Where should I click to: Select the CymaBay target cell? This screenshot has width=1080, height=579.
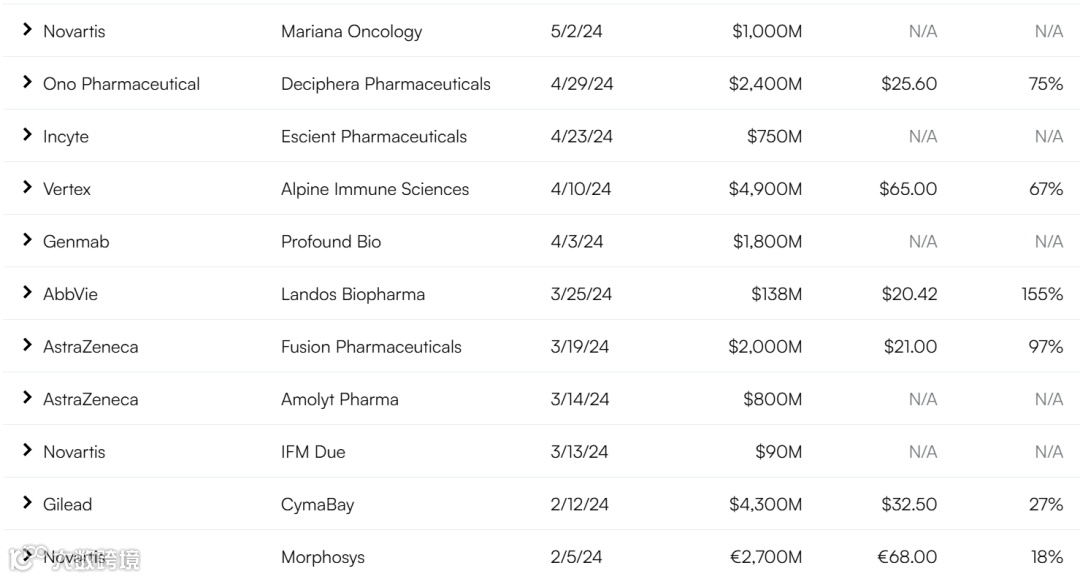[317, 505]
